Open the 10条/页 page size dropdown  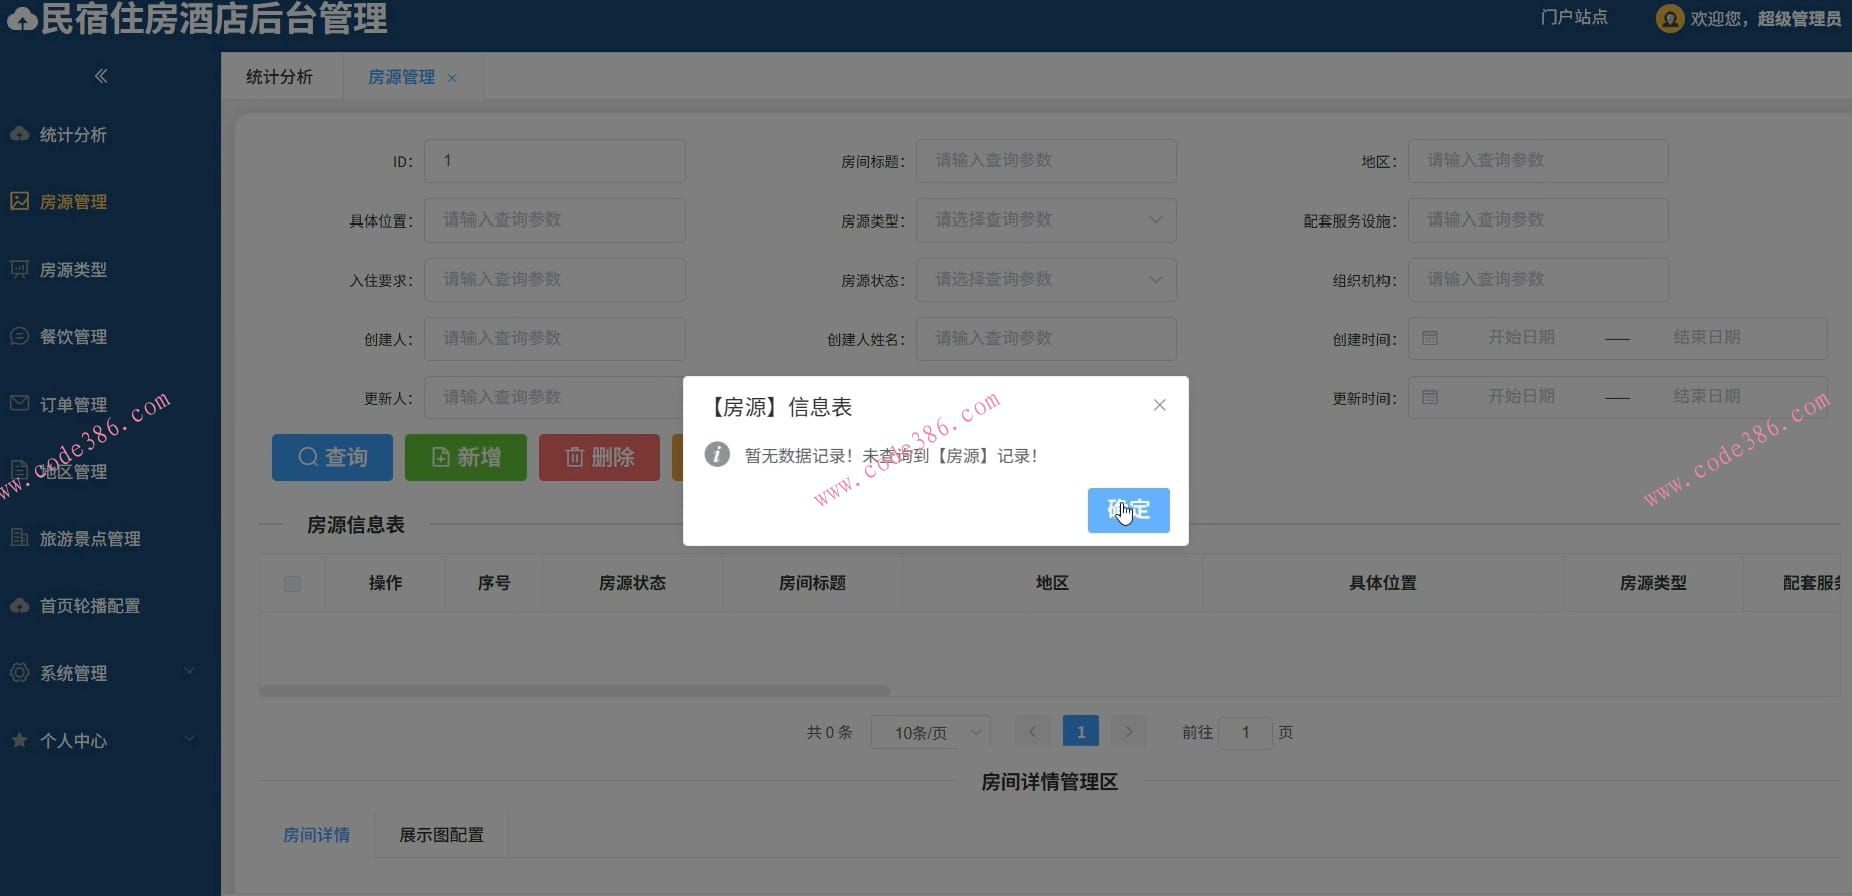(x=931, y=732)
